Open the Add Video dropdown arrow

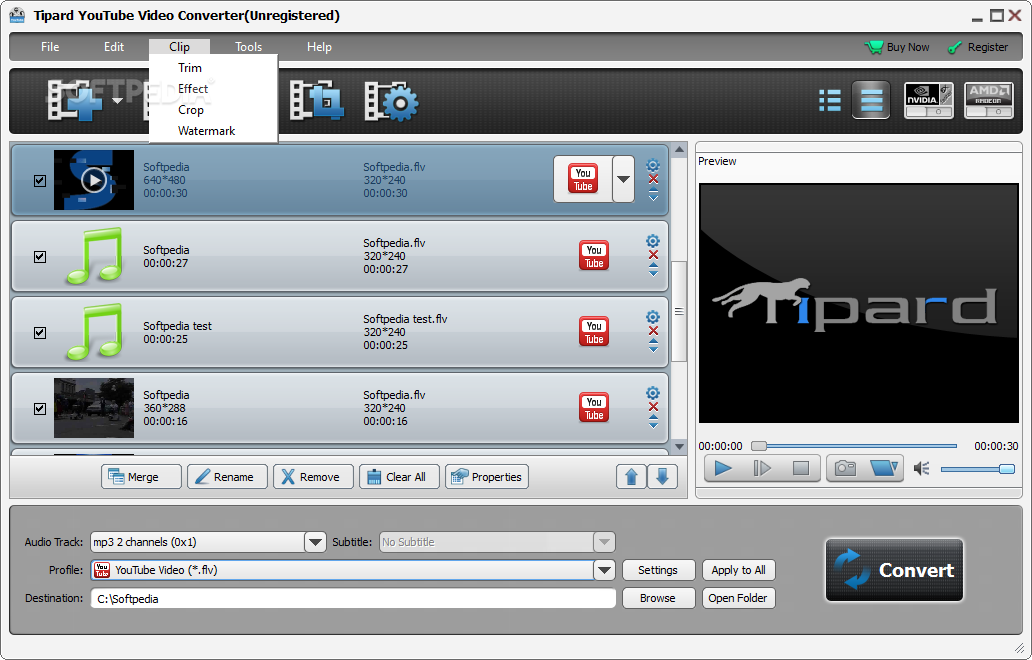click(x=117, y=101)
